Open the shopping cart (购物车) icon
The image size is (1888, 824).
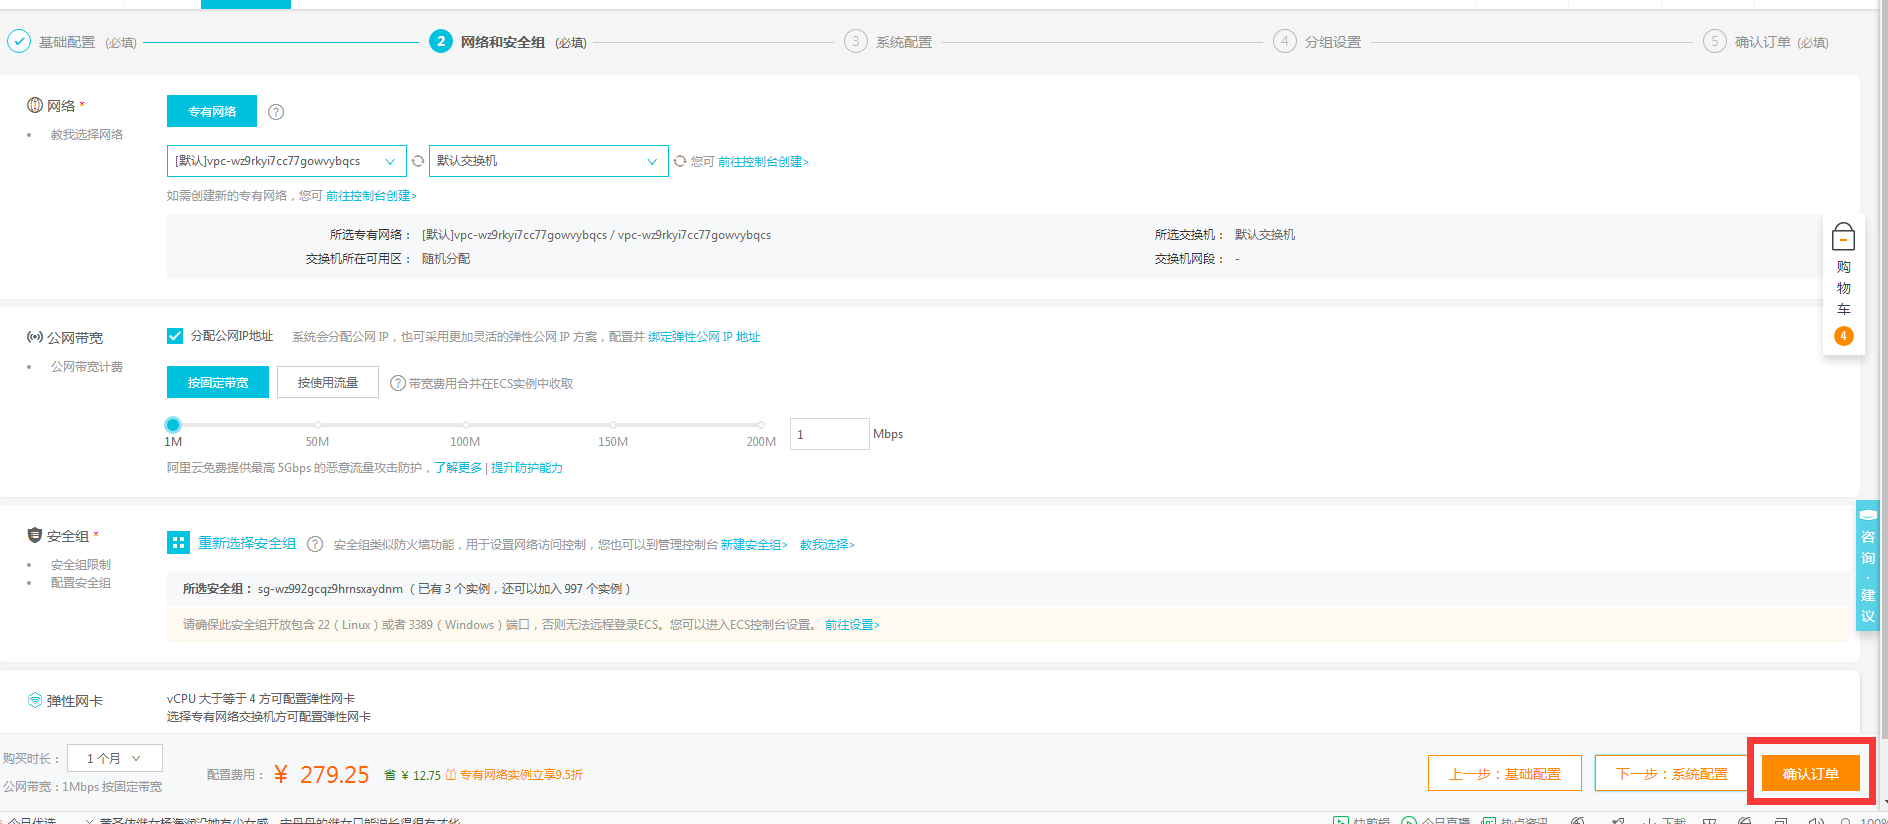[1843, 238]
